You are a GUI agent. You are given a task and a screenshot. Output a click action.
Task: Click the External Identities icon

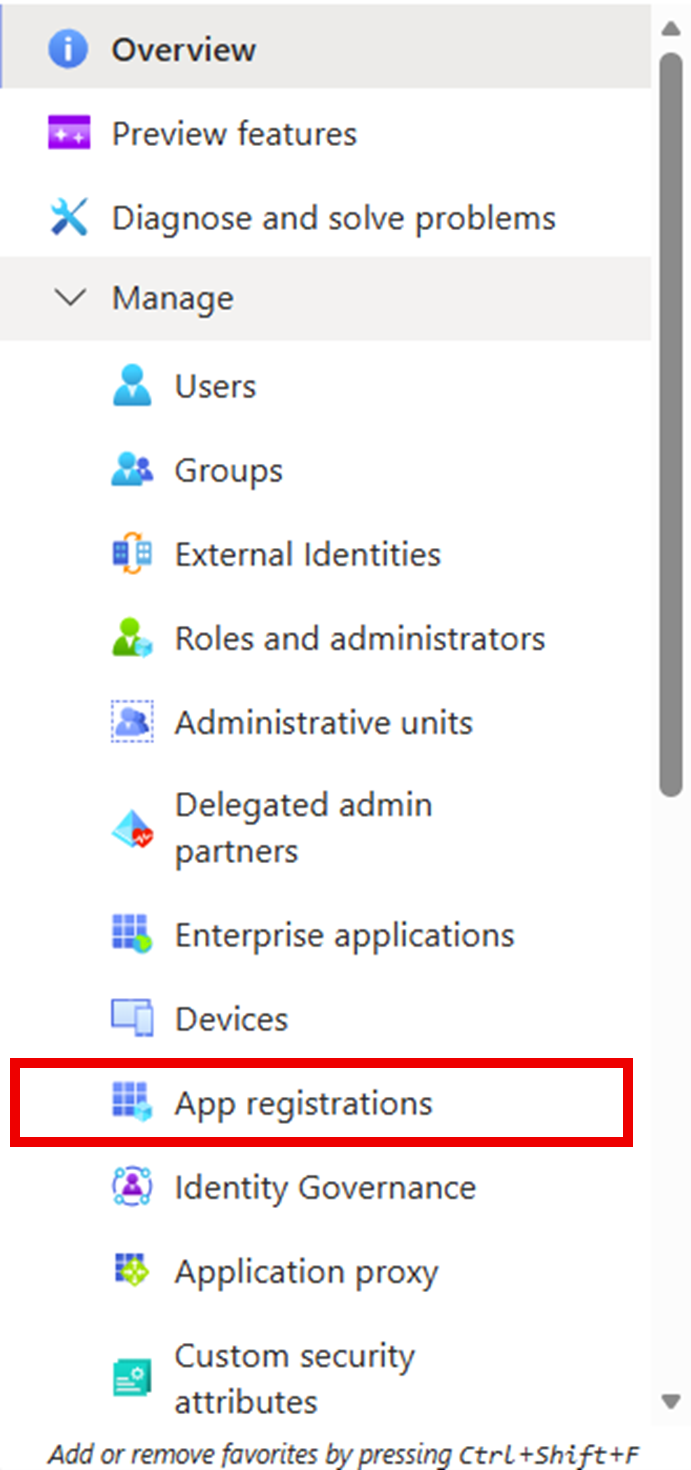(x=132, y=555)
